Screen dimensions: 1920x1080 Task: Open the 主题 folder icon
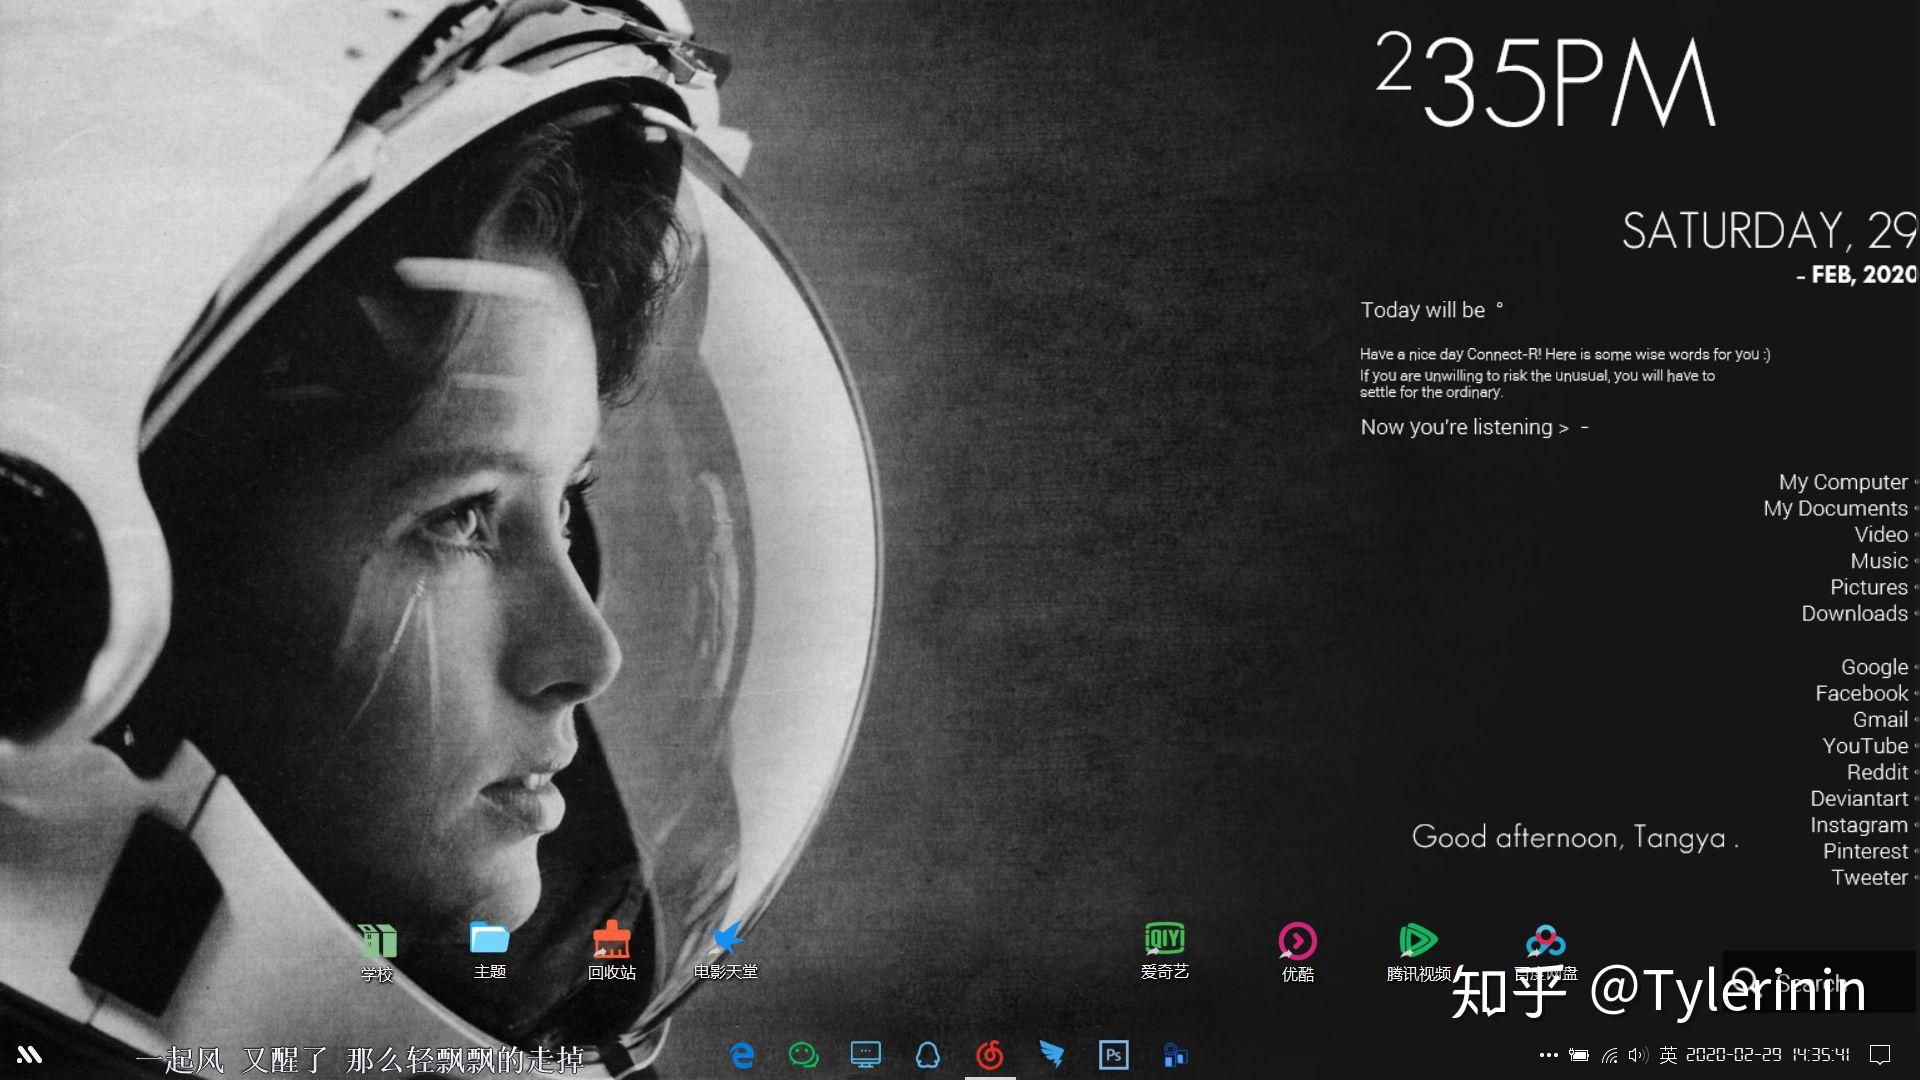click(x=490, y=951)
